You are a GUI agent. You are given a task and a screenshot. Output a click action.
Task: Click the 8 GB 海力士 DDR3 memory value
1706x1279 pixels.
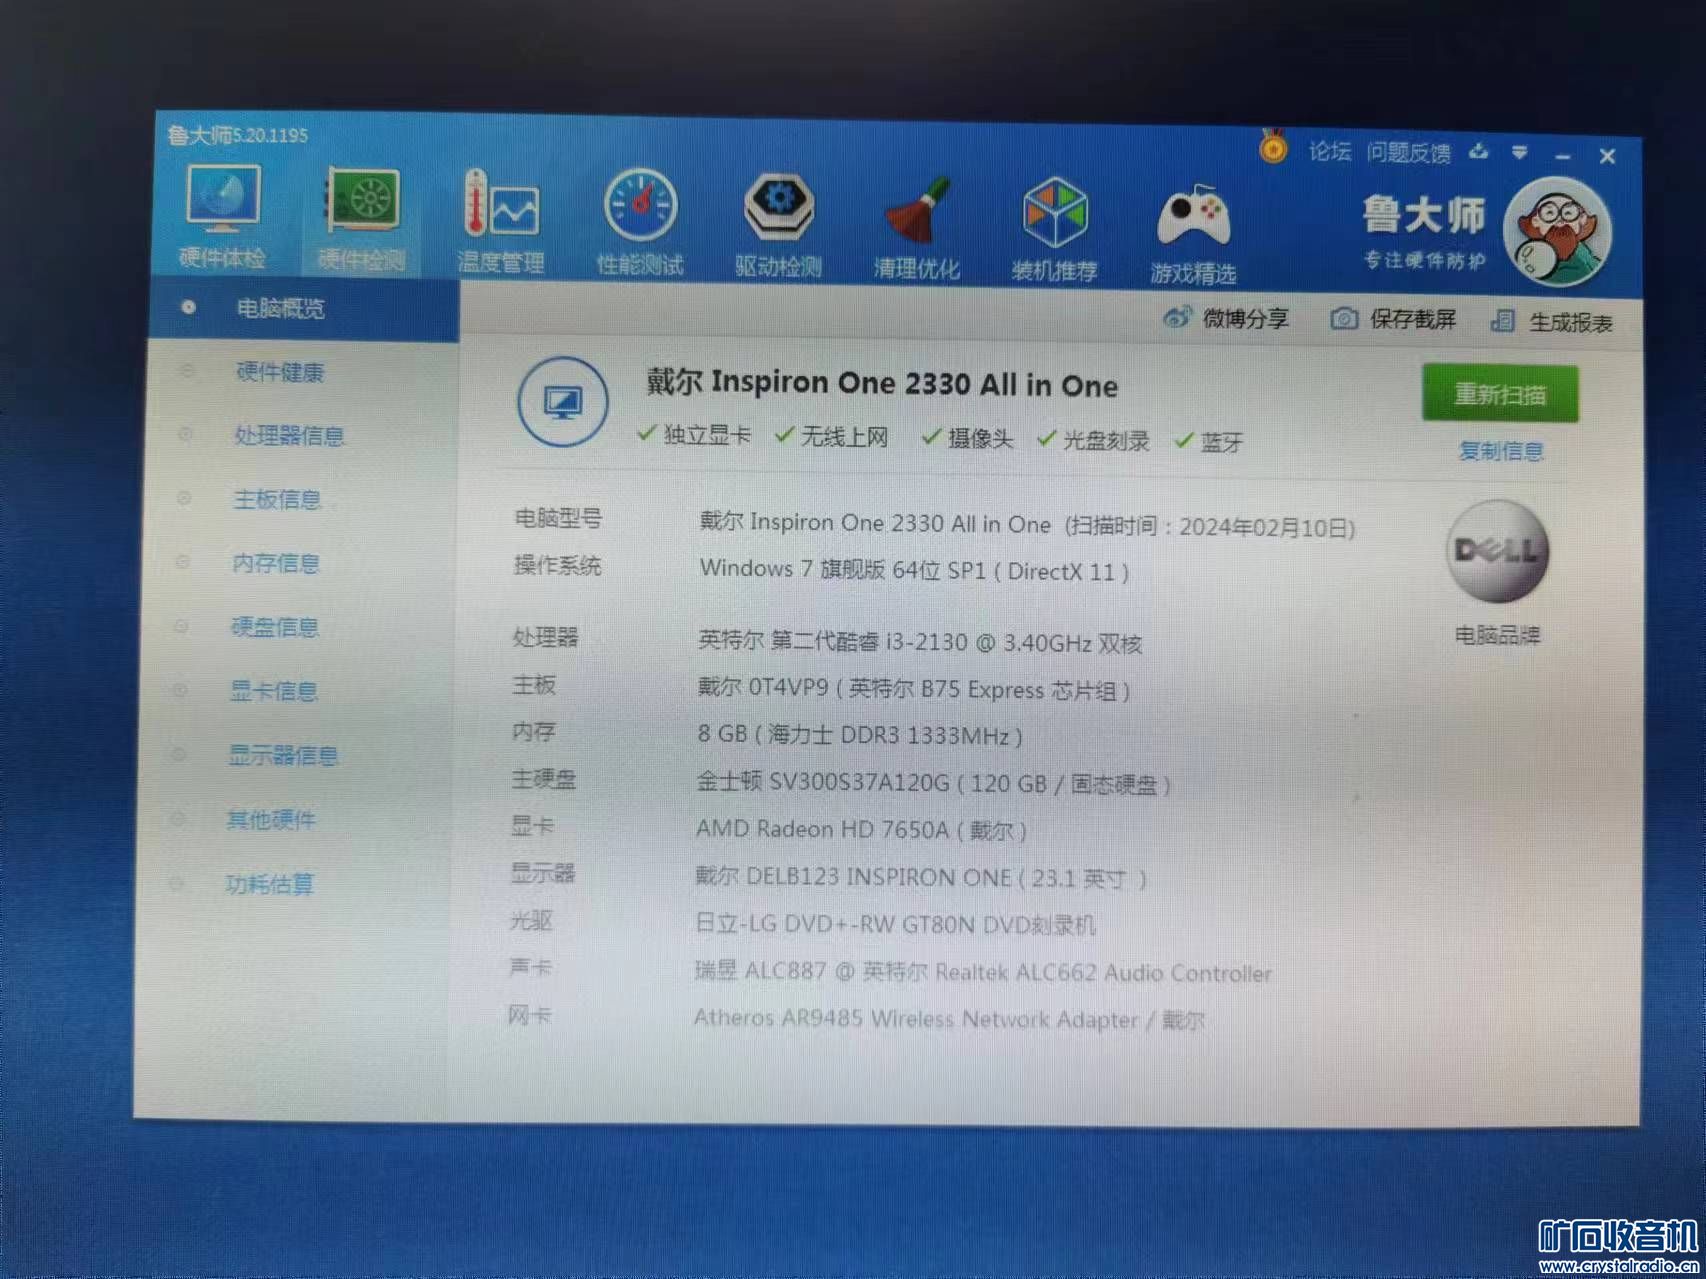pos(860,735)
